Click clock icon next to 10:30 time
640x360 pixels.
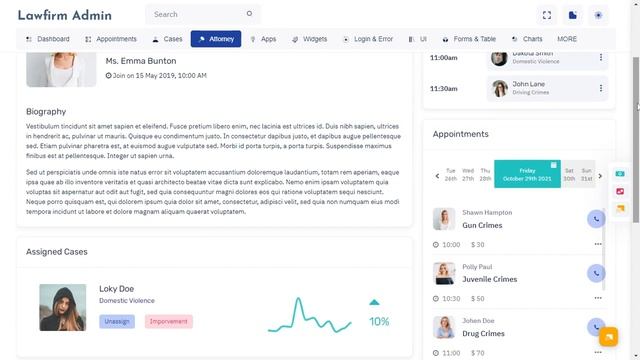click(x=436, y=298)
